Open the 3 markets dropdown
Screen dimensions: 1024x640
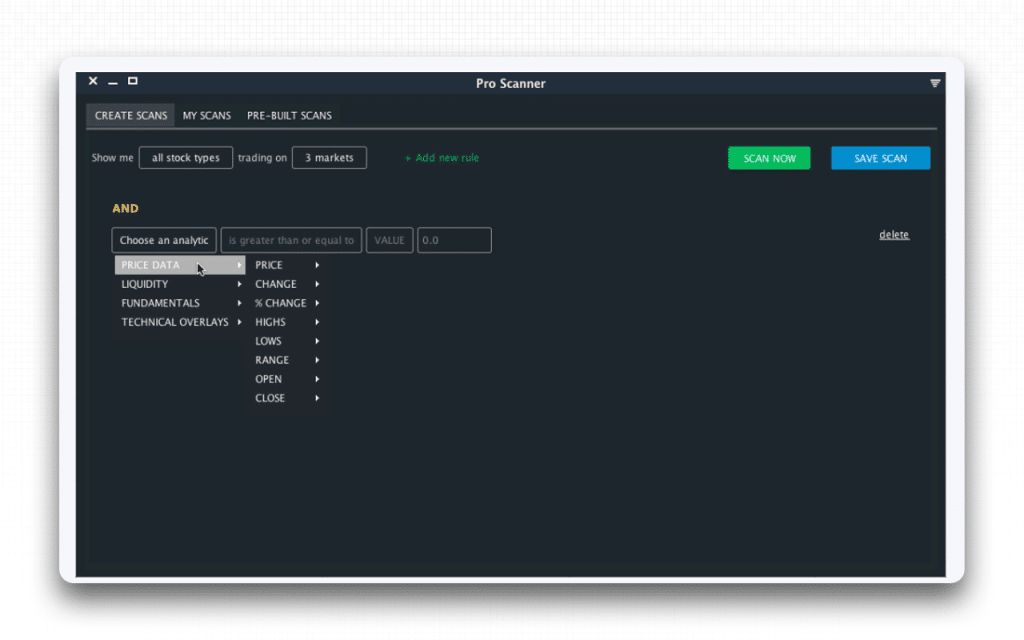(329, 157)
